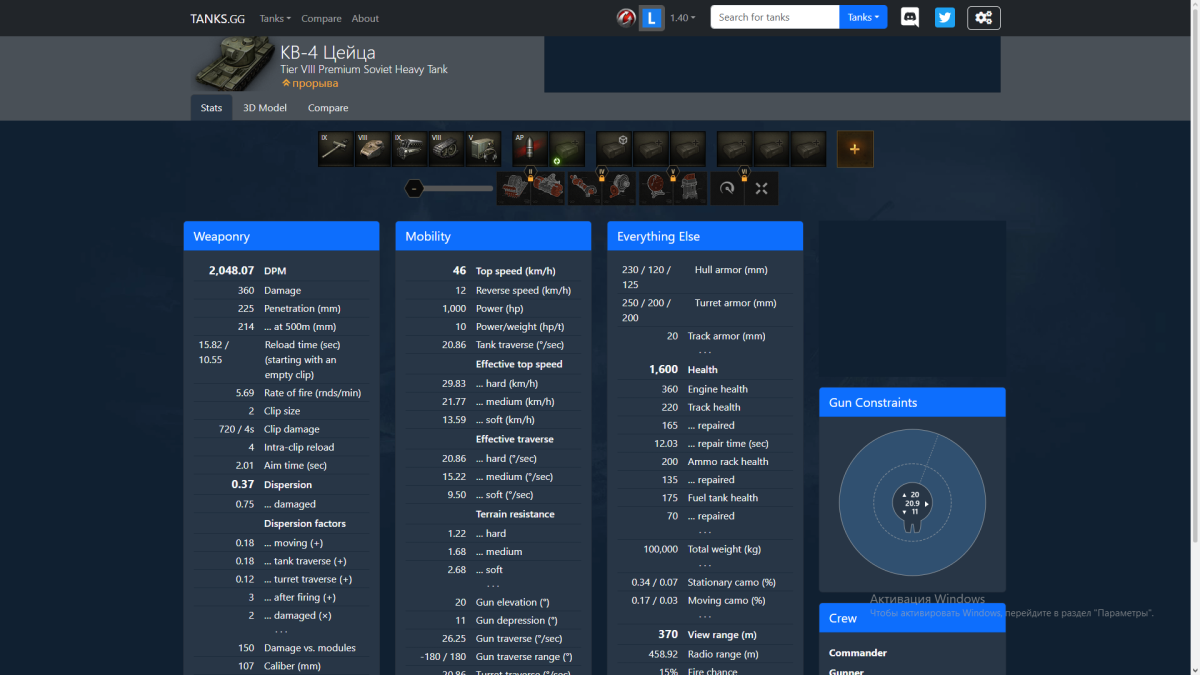Click the Everything Else panel header
Image resolution: width=1200 pixels, height=675 pixels.
[x=705, y=236]
